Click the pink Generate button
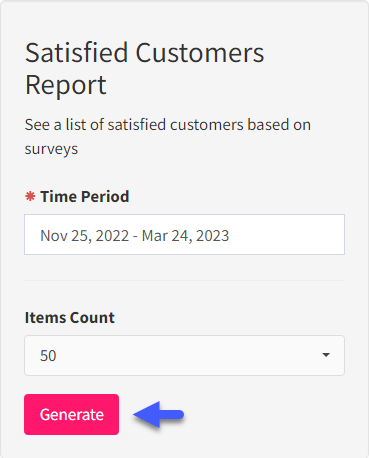This screenshot has width=369, height=458. (71, 414)
